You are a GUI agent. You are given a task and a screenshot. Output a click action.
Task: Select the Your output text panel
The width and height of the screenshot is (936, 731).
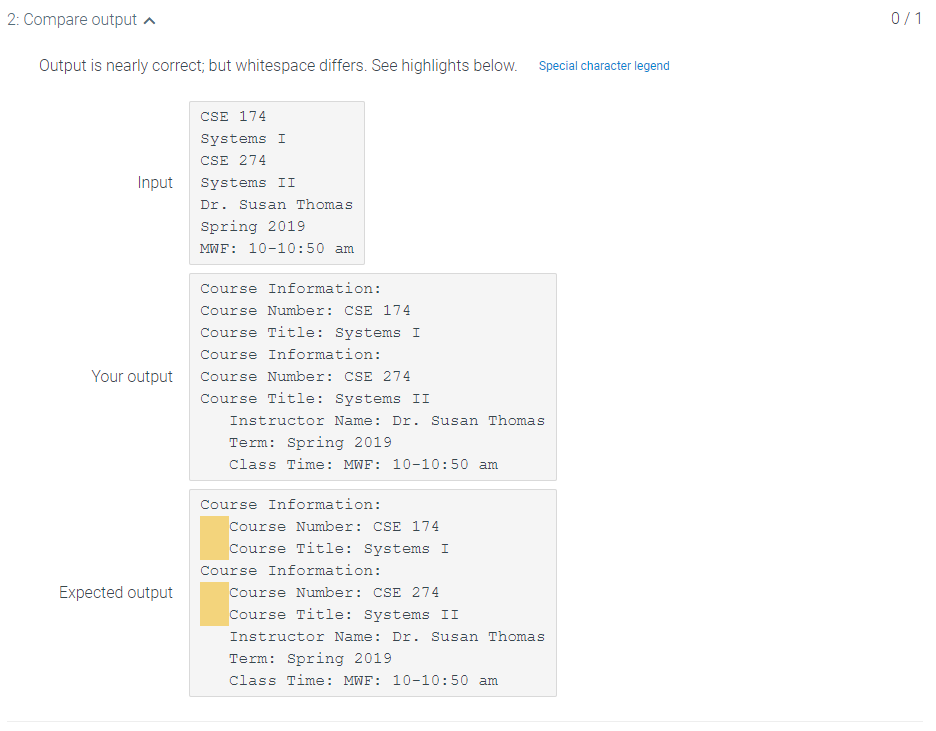point(372,376)
